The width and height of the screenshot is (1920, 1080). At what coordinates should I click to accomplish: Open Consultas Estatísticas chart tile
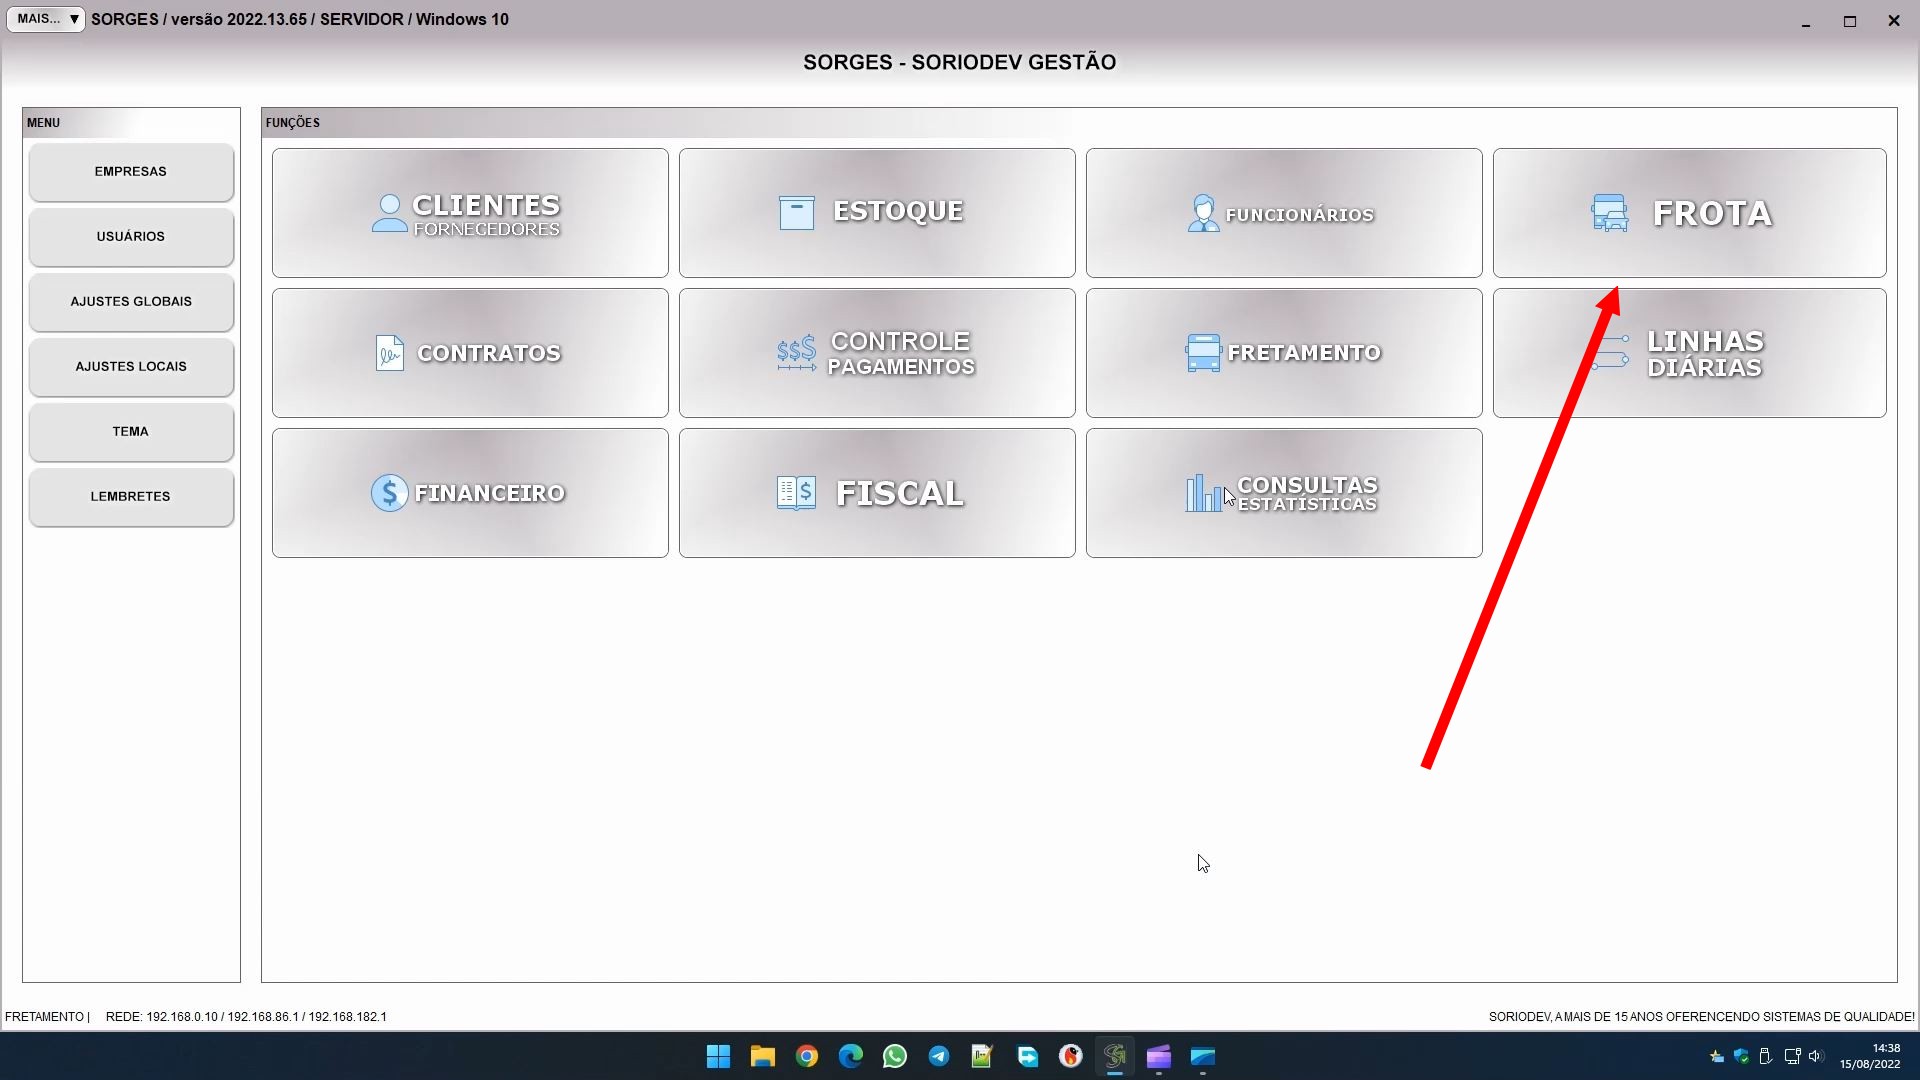[x=1284, y=493]
